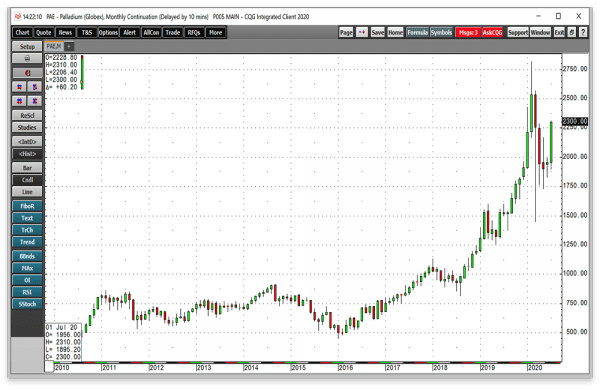Open the Options menu button
This screenshot has height=390, width=600.
coord(108,33)
